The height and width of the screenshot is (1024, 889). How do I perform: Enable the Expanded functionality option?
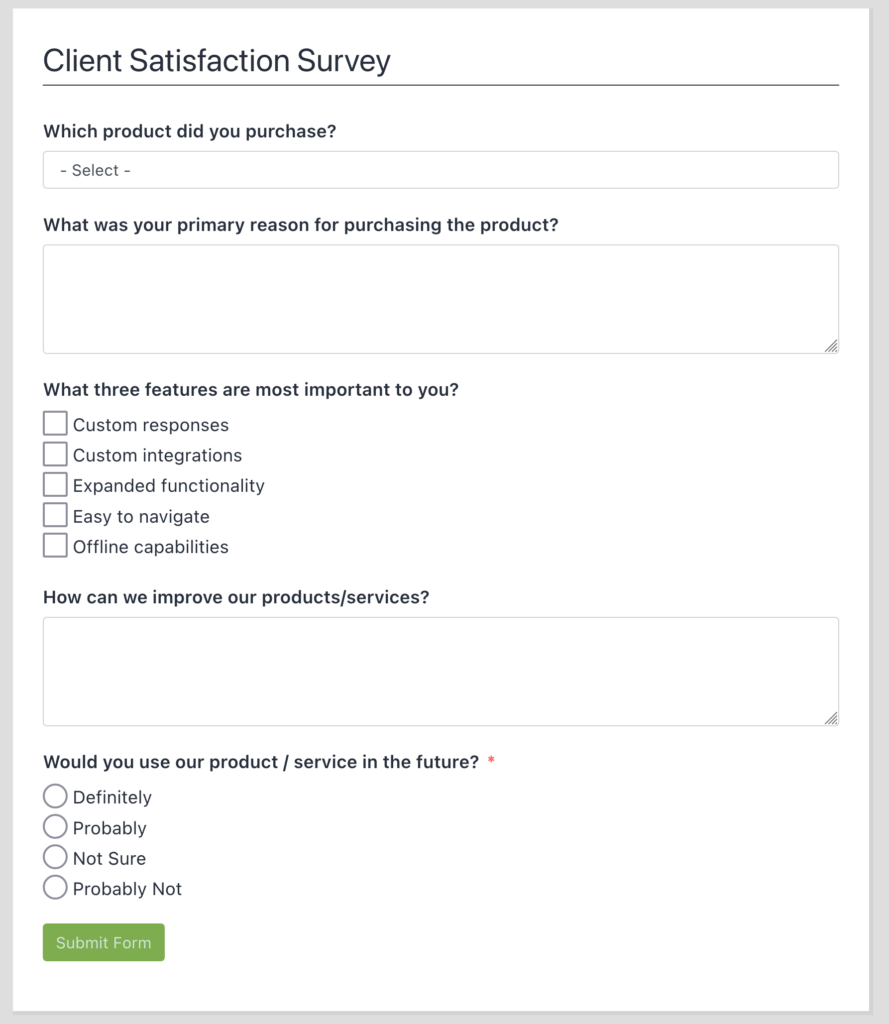coord(55,484)
